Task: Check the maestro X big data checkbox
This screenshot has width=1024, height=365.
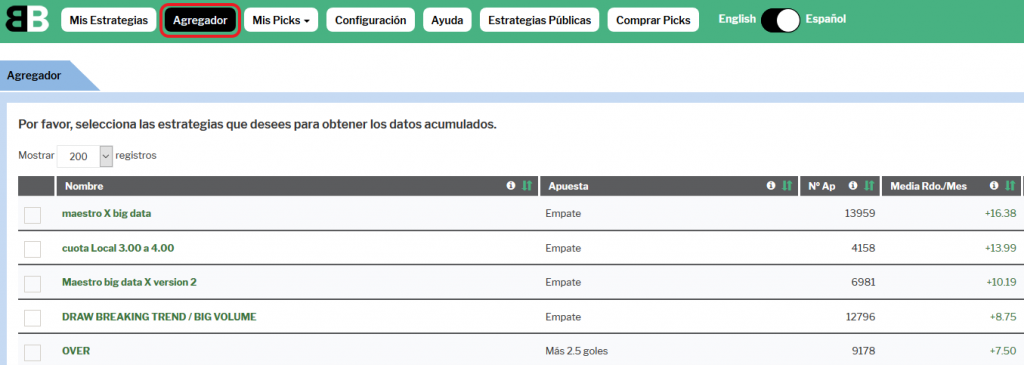Action: [x=33, y=214]
